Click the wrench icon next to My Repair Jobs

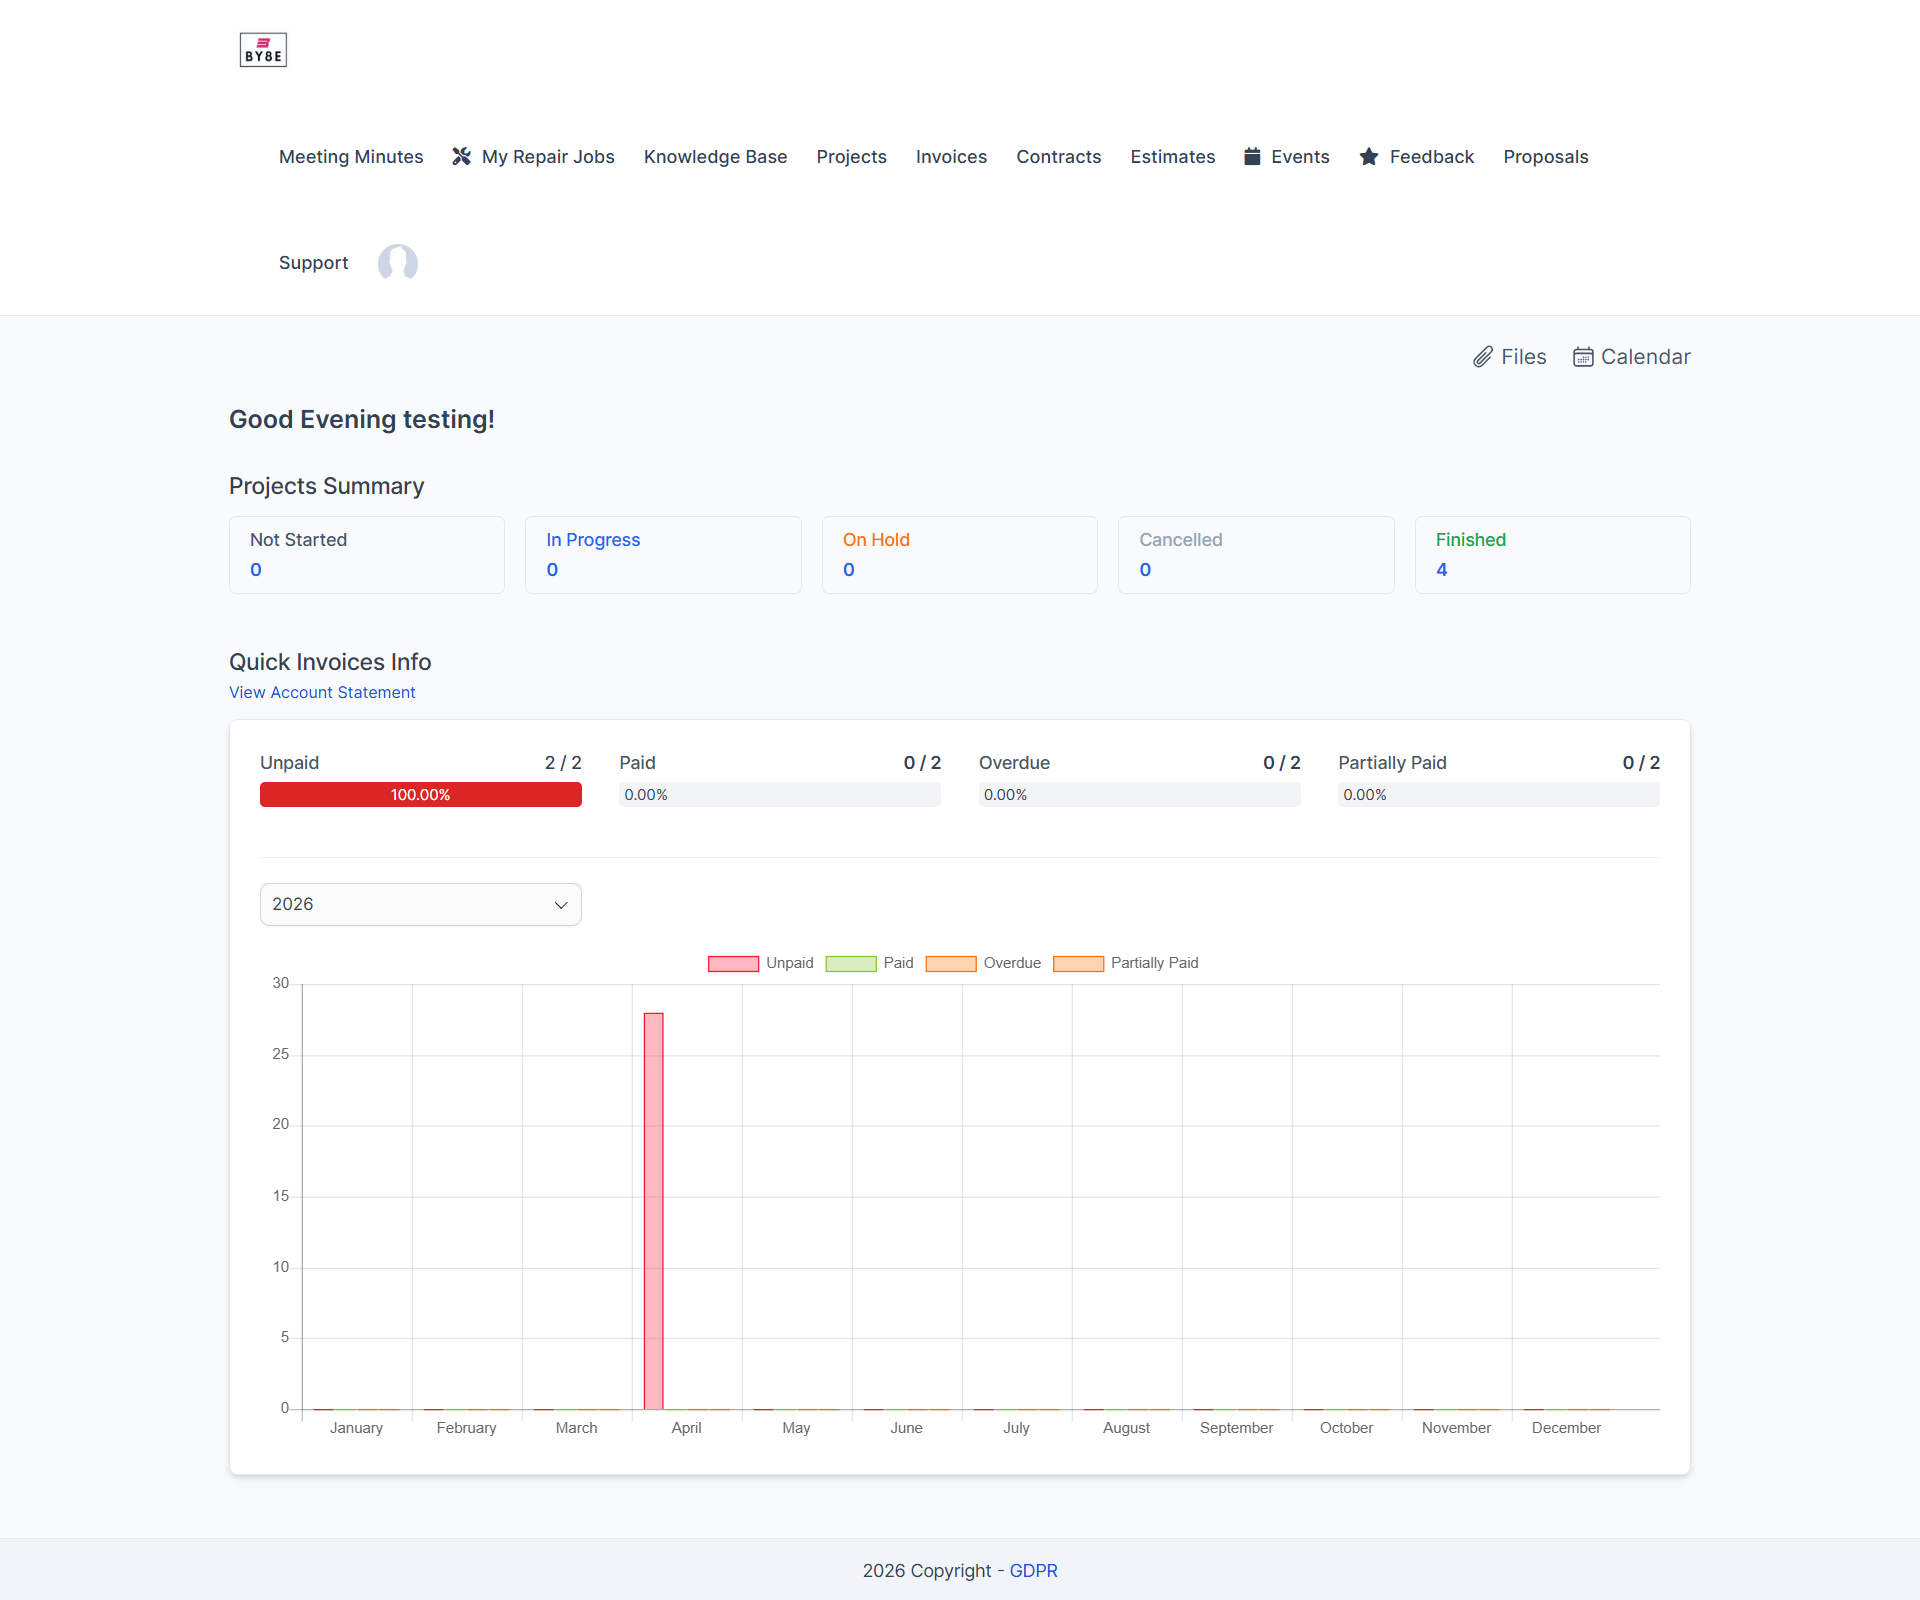[x=461, y=156]
